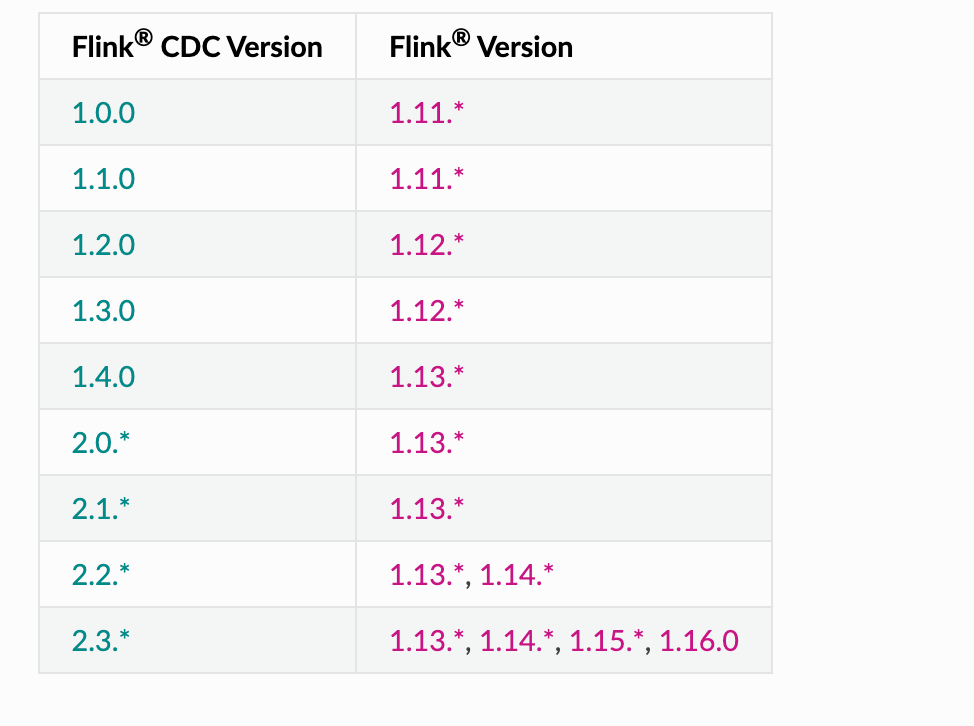Viewport: 974px width, 726px height.
Task: Click the 1.3.0 CDC version link
Action: (x=103, y=311)
